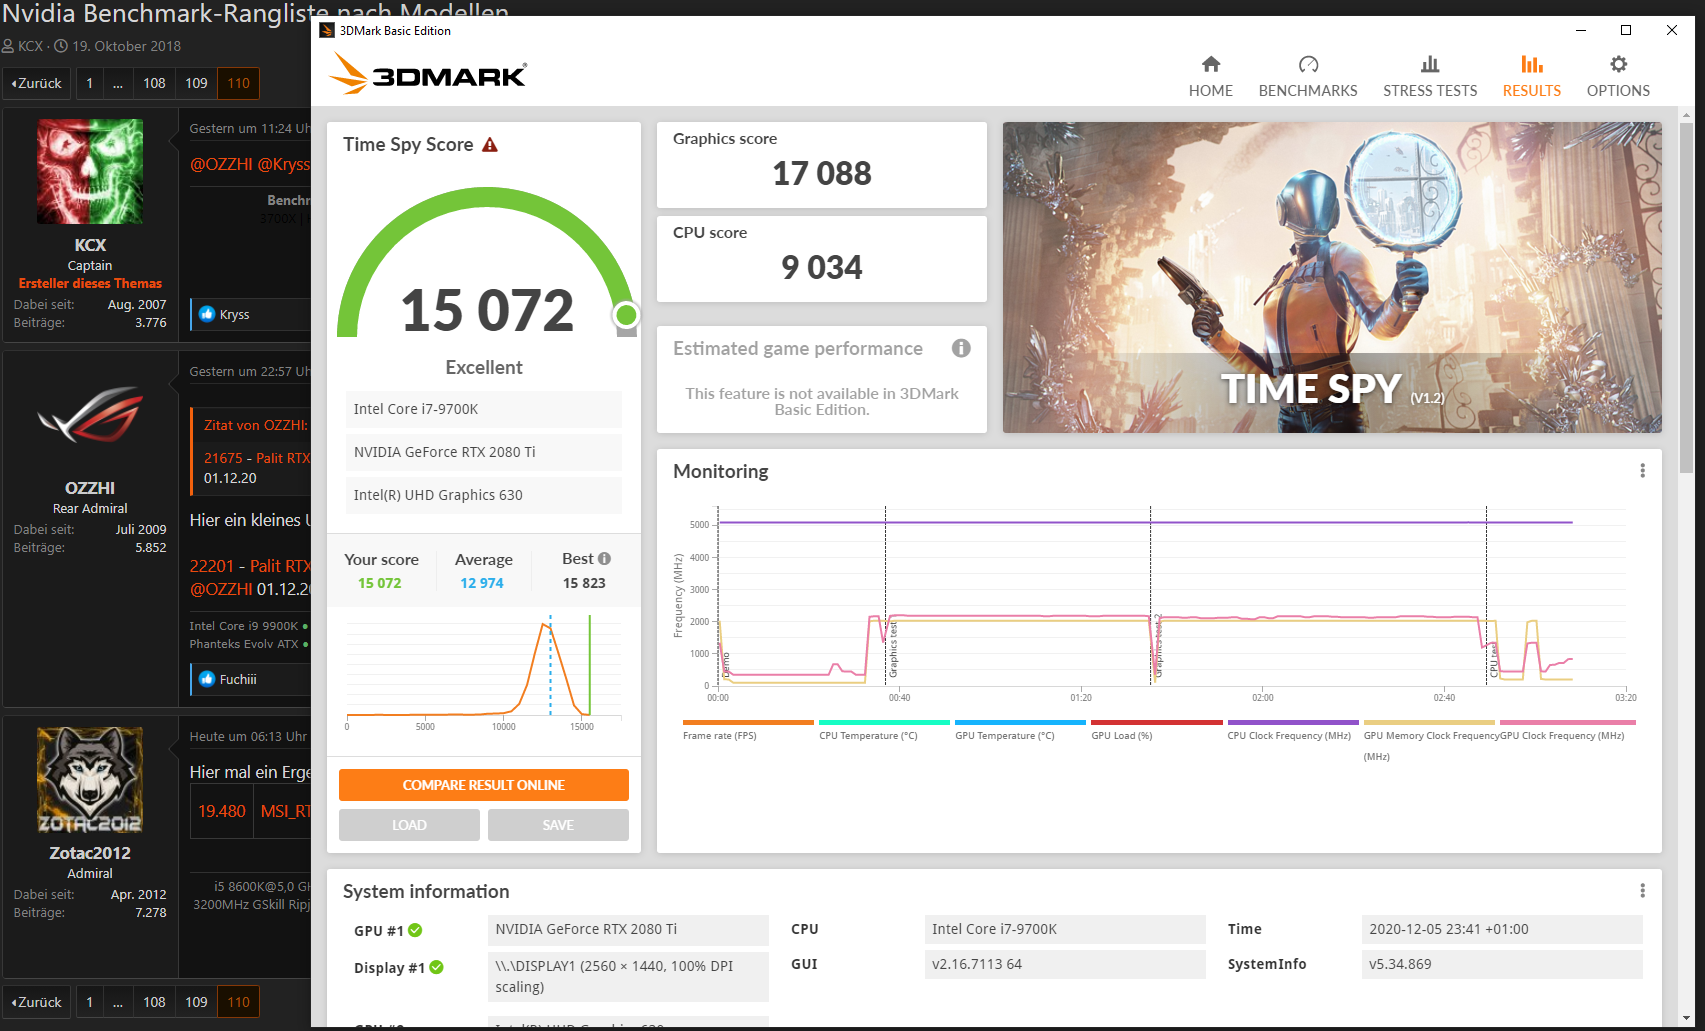Click top Zurück button in forum
The width and height of the screenshot is (1705, 1031).
[37, 83]
